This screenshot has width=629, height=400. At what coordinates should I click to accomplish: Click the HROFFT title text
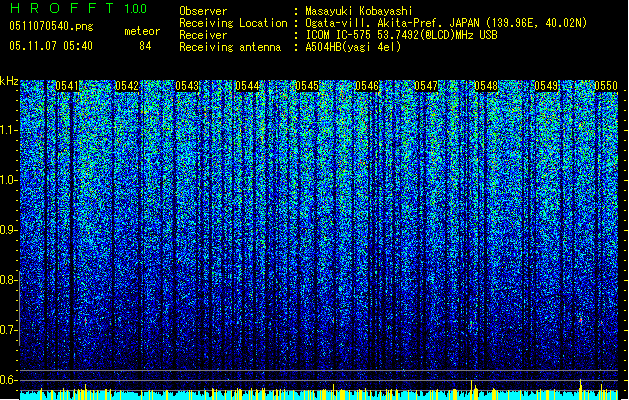(62, 8)
